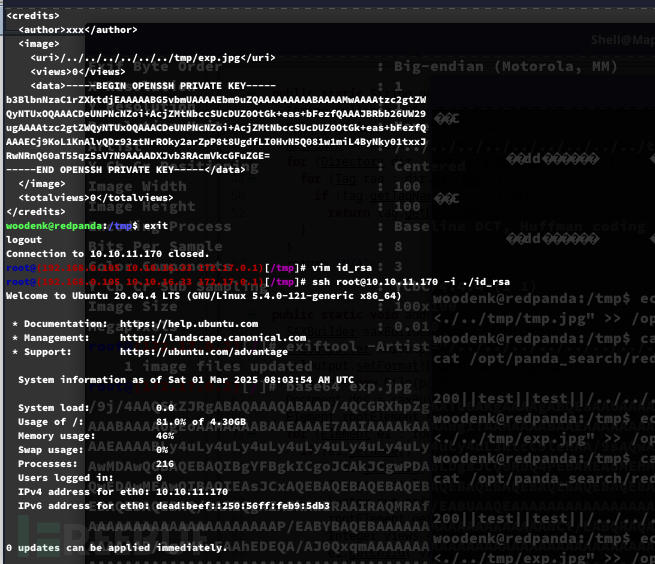Click the 'END OPENSSH PRIVATE KEY' line
This screenshot has height=564, width=655.
[126, 170]
